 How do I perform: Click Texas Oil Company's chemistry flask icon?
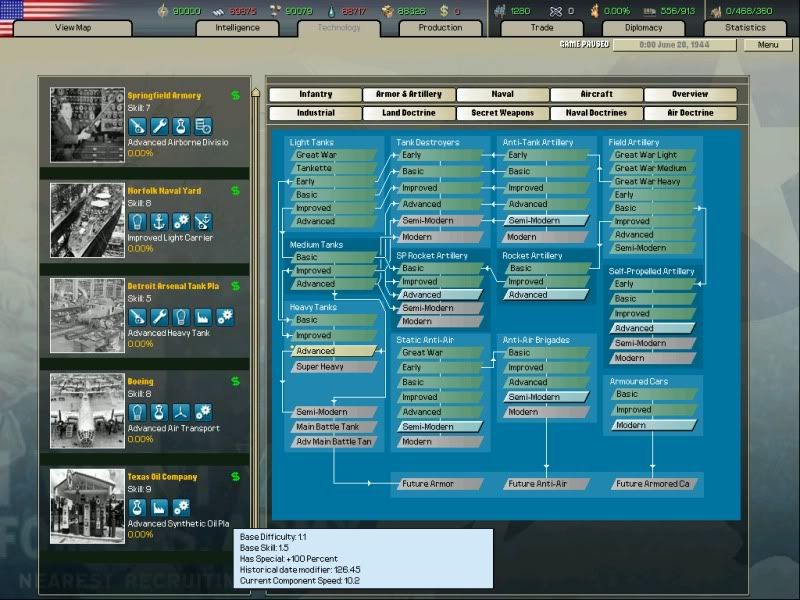coord(137,507)
